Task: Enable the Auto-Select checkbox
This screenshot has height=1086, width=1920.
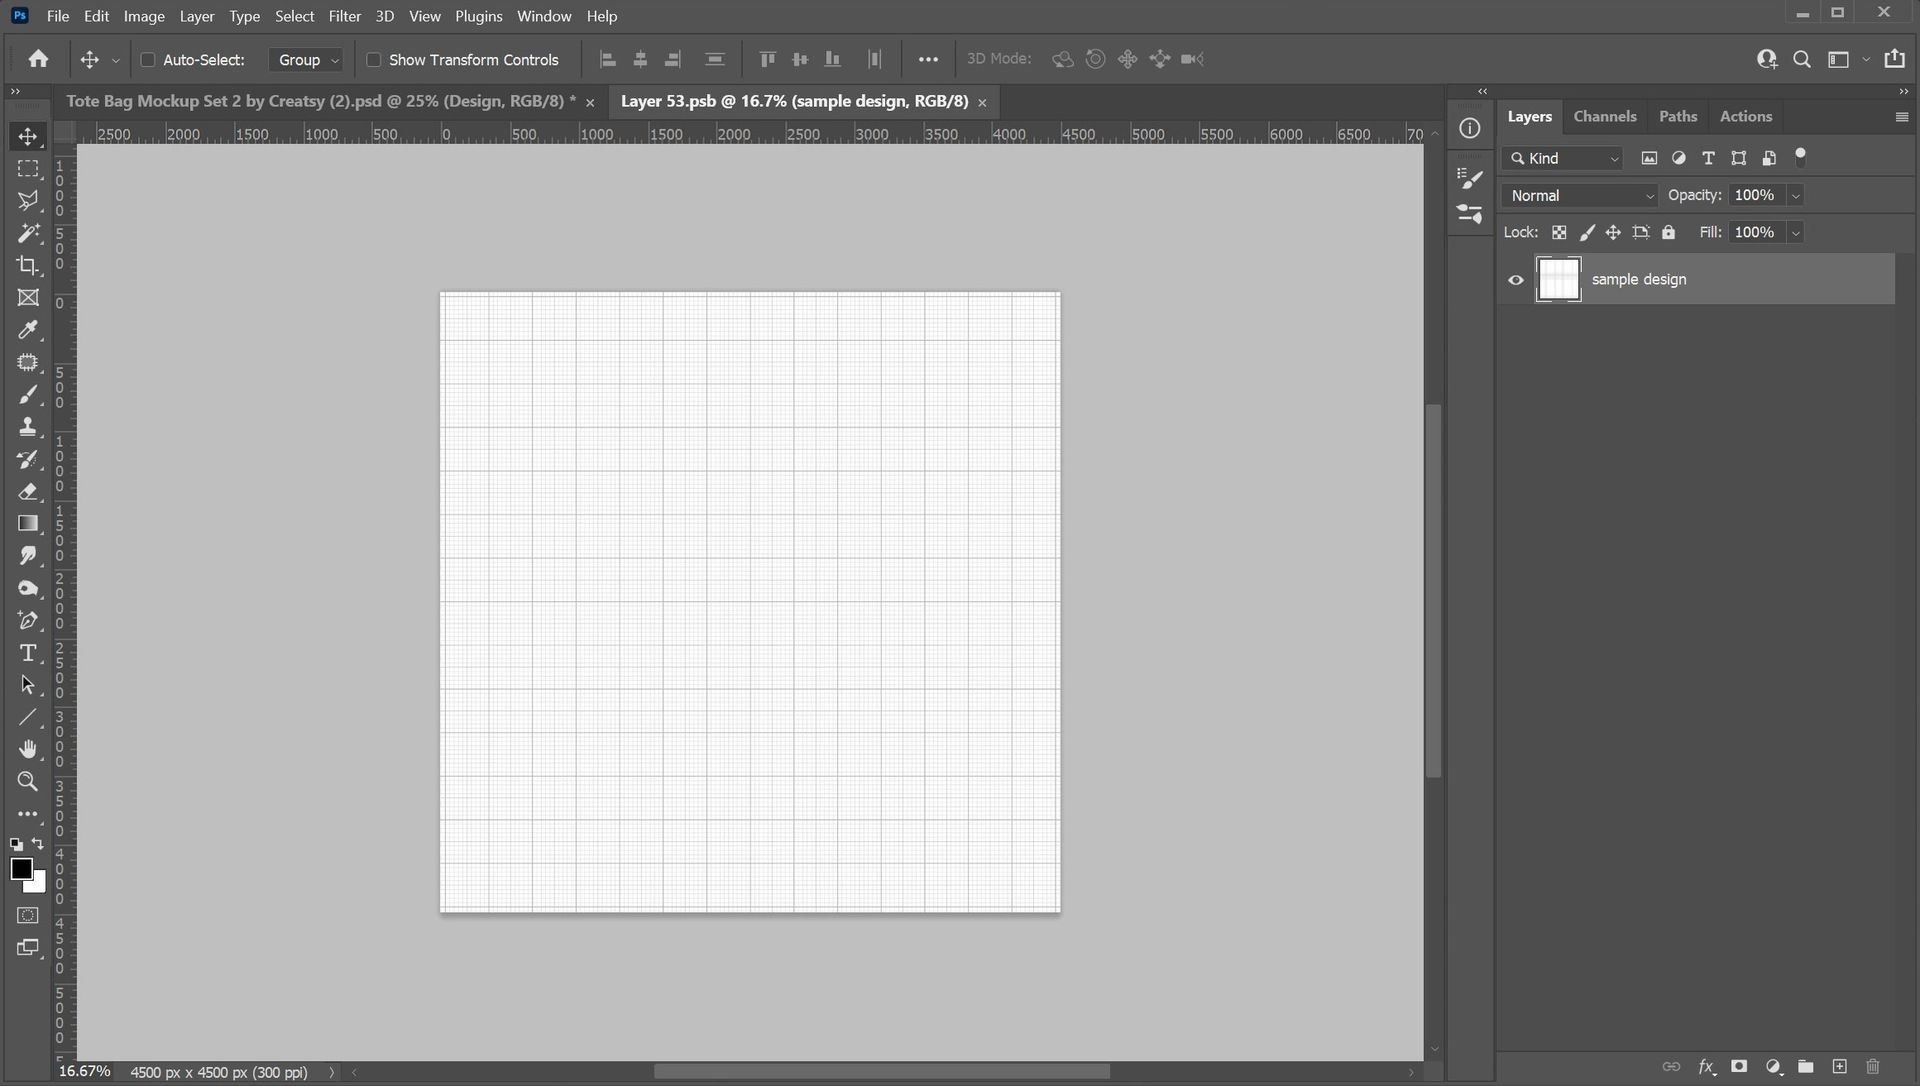Action: pyautogui.click(x=148, y=60)
